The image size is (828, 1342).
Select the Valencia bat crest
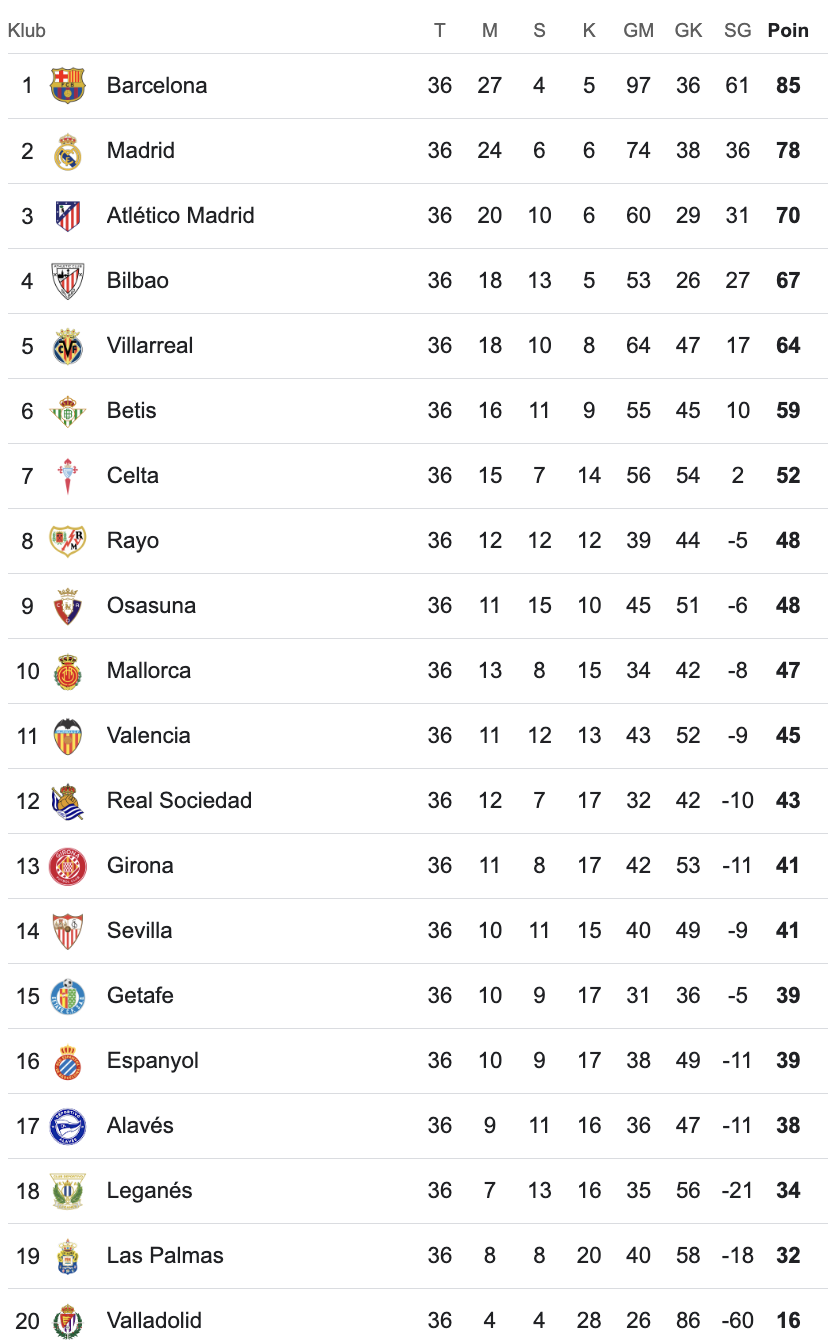tap(68, 736)
